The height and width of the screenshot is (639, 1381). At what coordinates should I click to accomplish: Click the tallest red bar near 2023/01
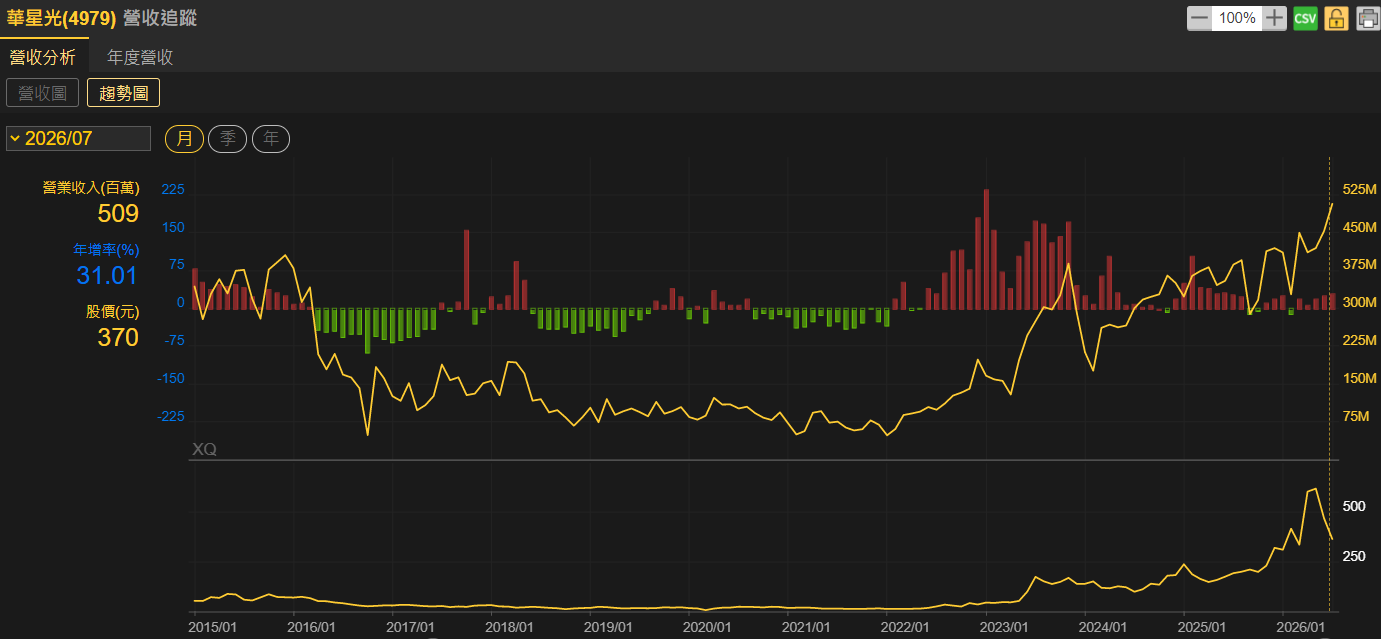click(x=986, y=249)
